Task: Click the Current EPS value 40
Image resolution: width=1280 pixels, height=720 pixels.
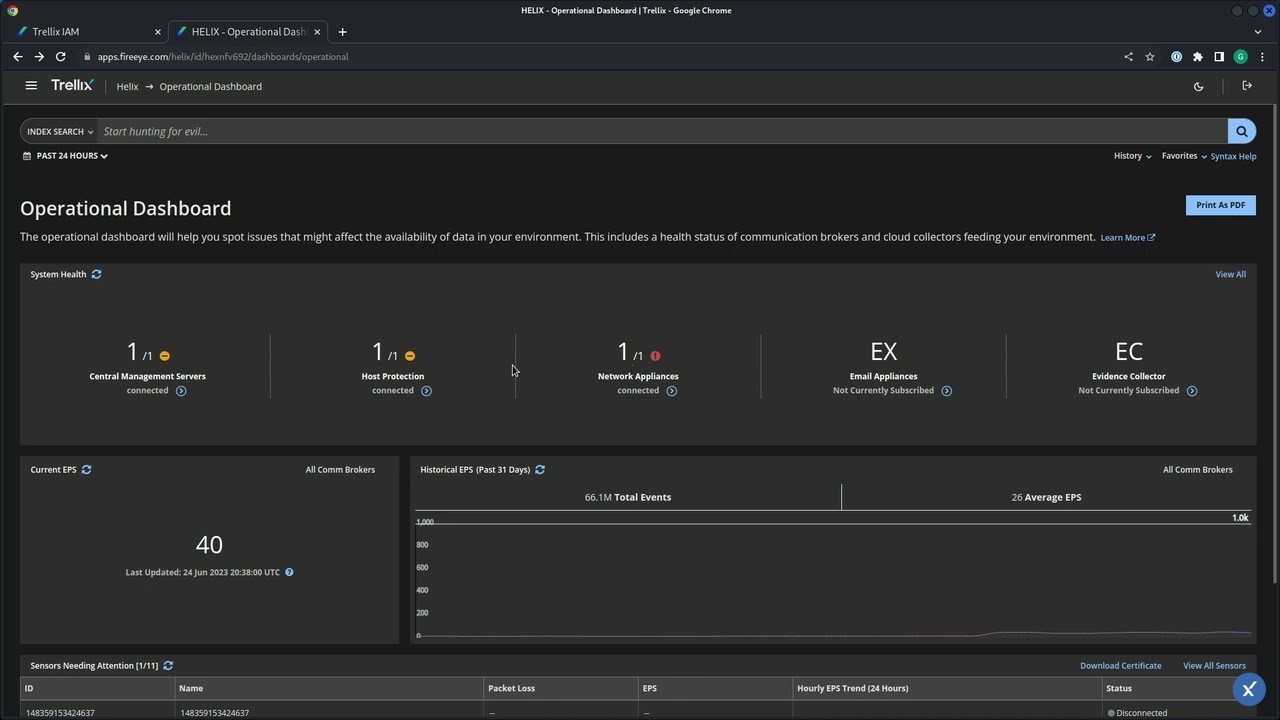Action: (209, 545)
